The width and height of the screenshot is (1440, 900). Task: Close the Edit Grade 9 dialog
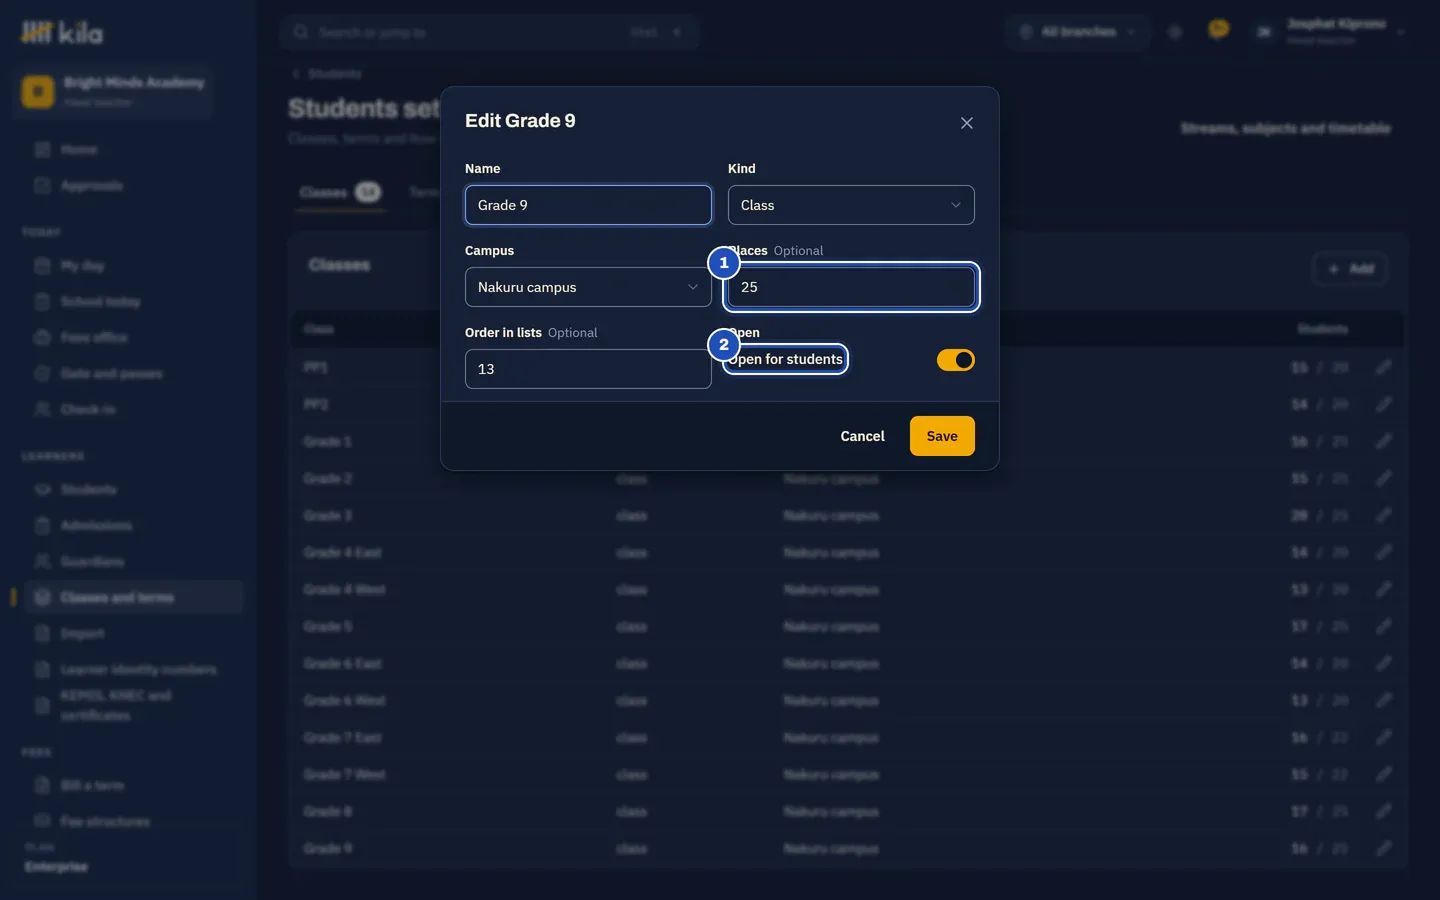966,123
